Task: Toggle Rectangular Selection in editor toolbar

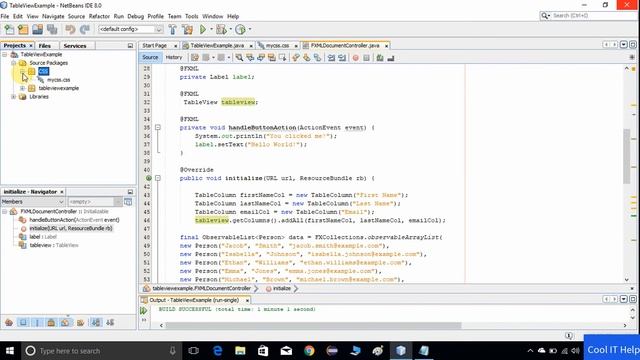Action: (x=282, y=58)
